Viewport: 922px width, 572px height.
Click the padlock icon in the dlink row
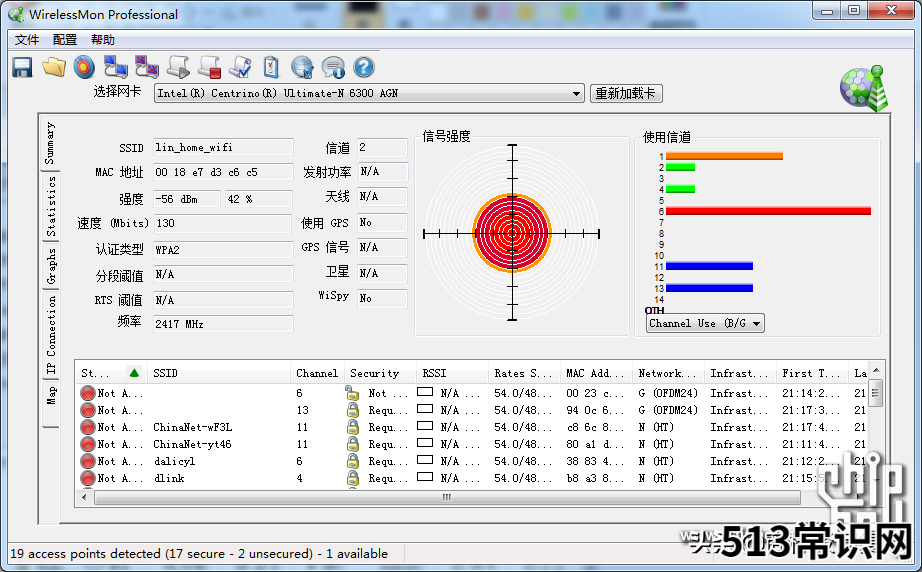[352, 478]
